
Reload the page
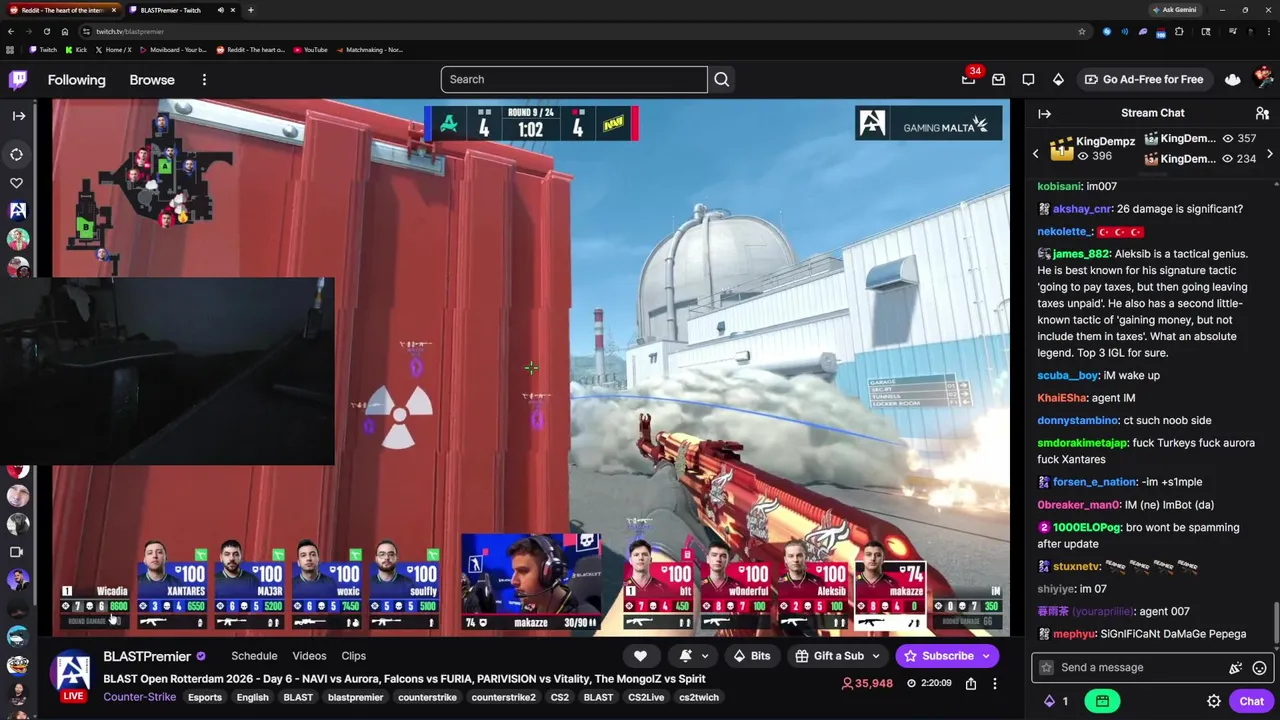(46, 31)
